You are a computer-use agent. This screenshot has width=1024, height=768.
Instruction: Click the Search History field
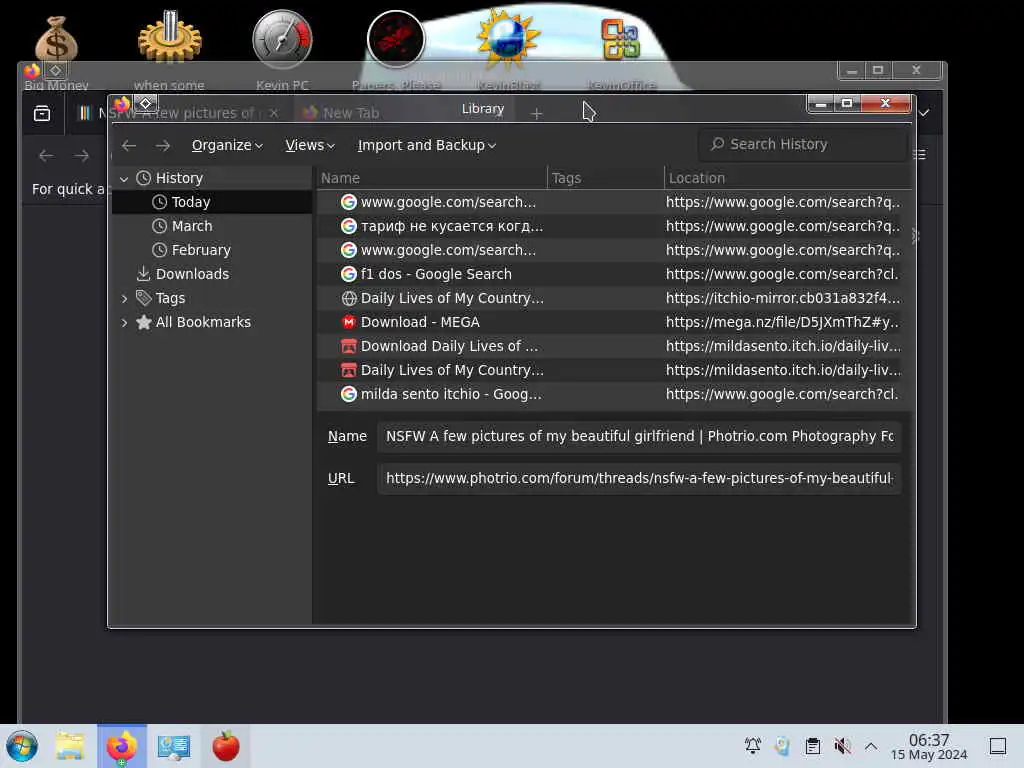803,144
